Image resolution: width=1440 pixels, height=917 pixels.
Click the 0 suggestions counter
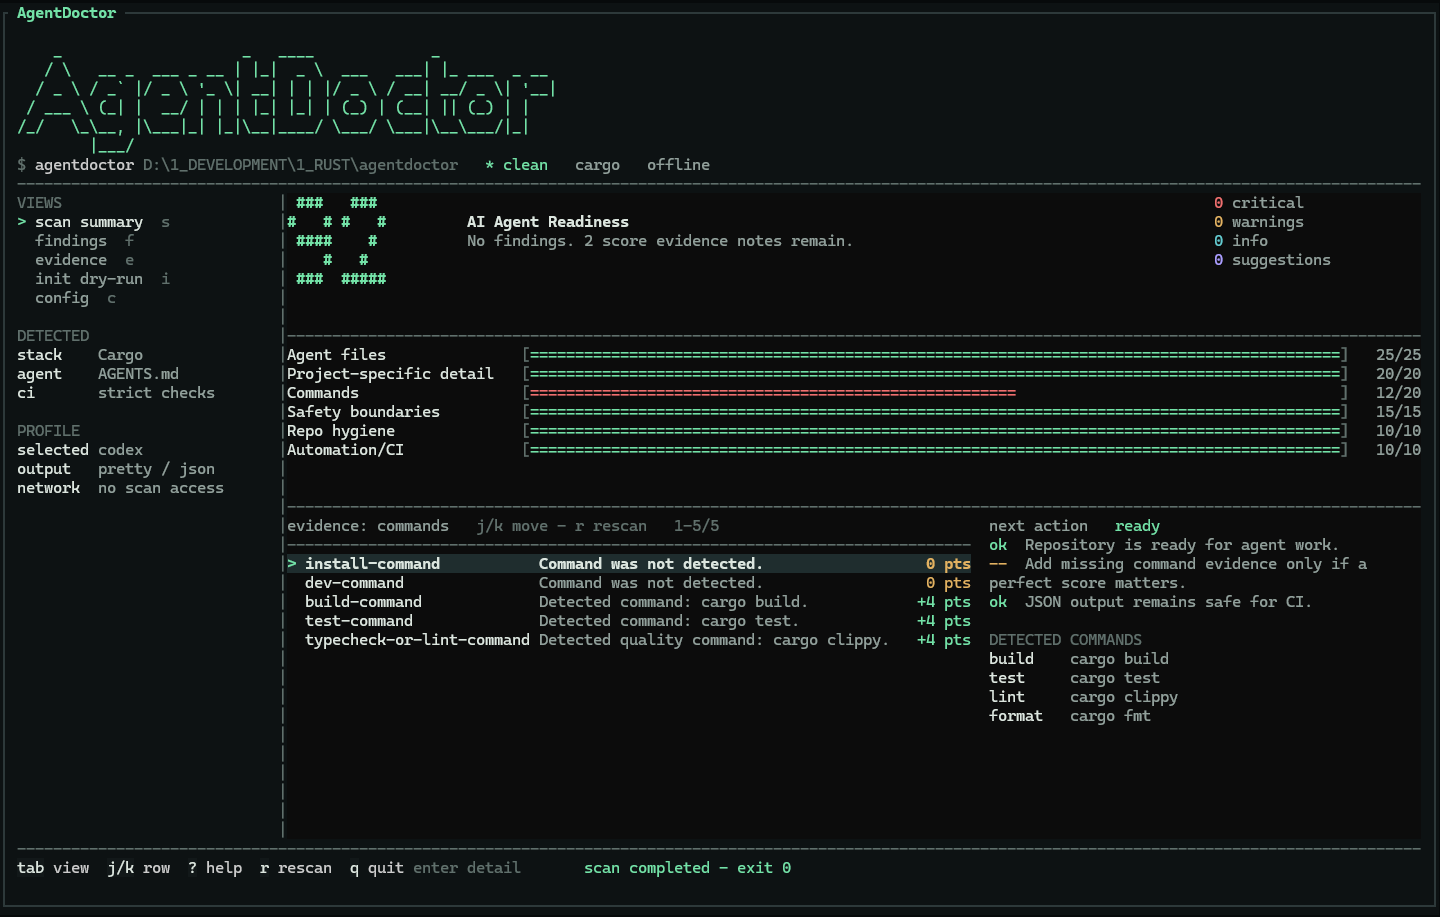coord(1272,260)
